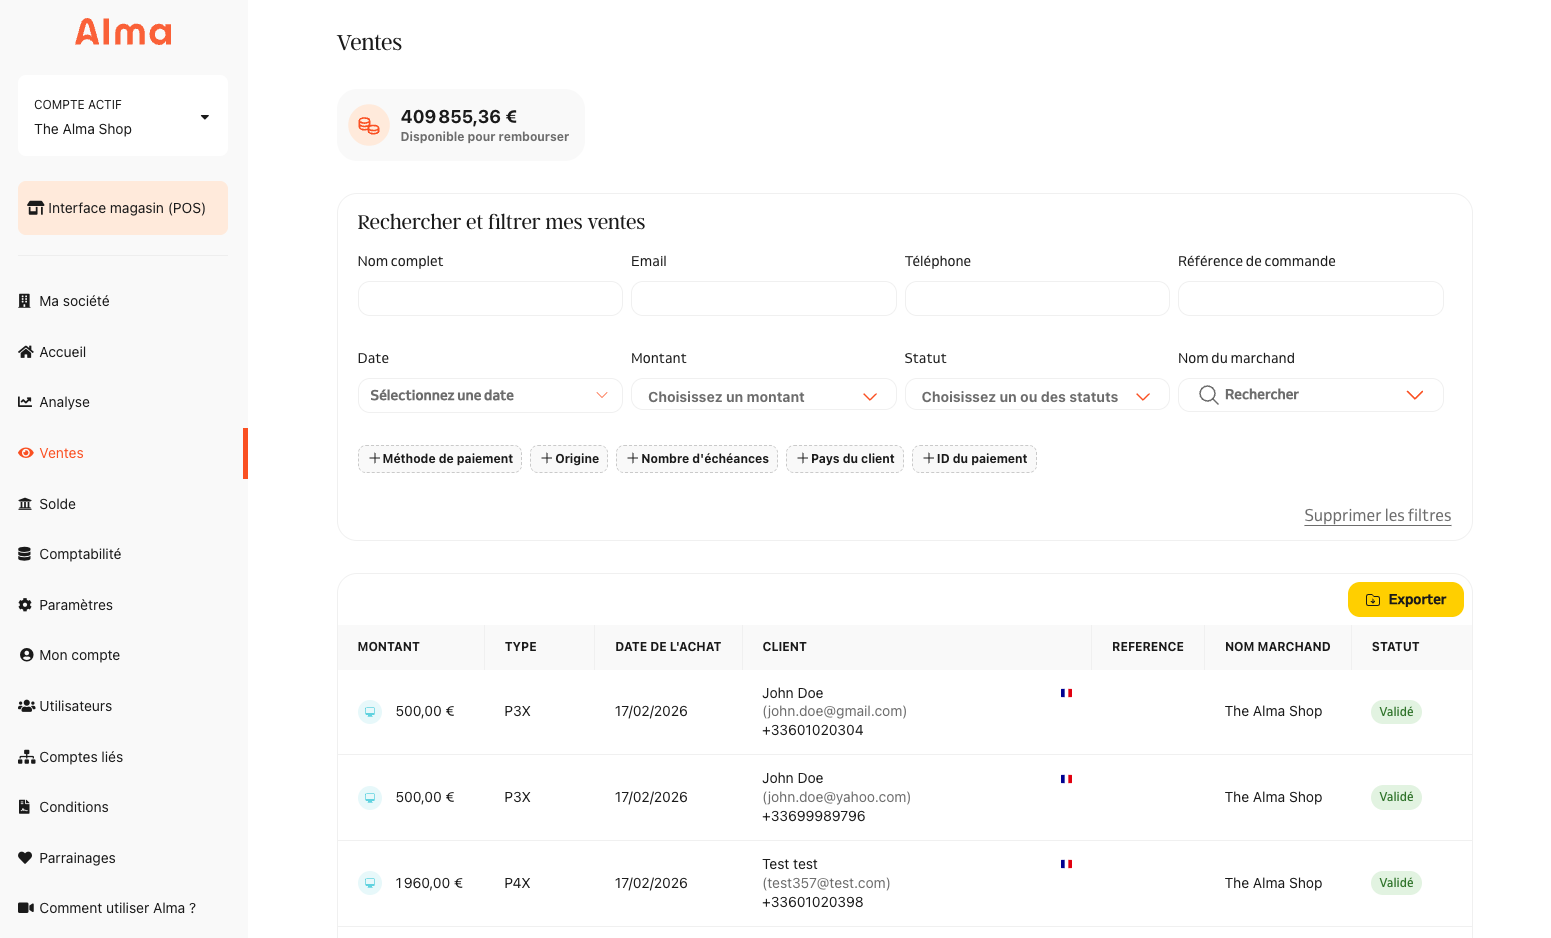Open Comptes liés
This screenshot has height=938, width=1551.
click(x=81, y=757)
